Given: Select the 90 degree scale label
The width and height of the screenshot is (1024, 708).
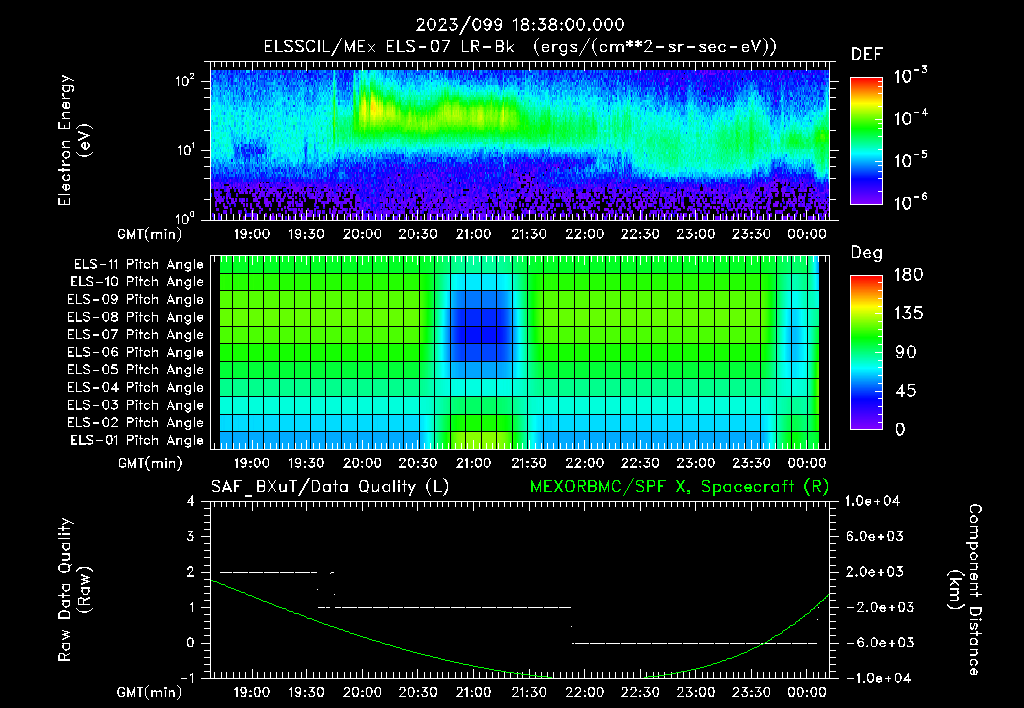Looking at the screenshot, I should coord(906,352).
